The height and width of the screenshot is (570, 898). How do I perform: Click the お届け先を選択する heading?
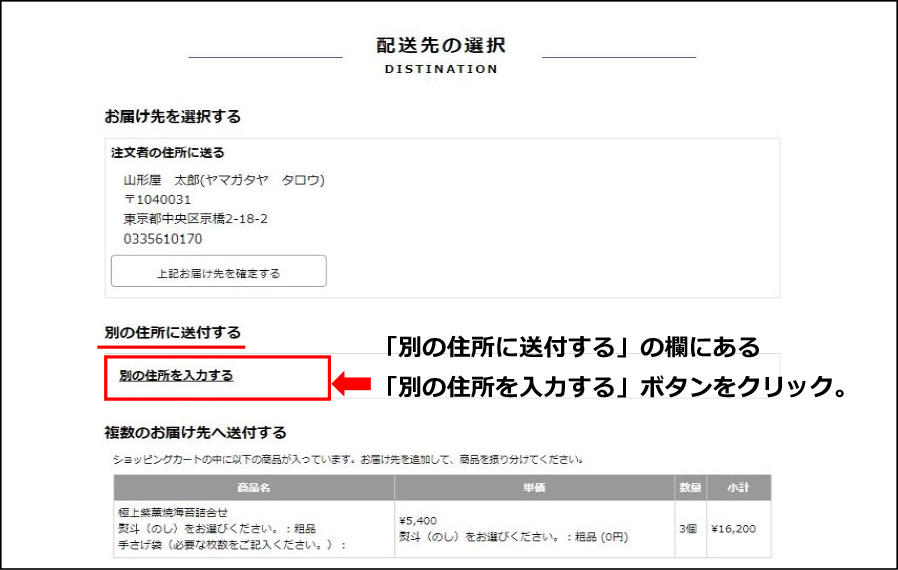173,116
